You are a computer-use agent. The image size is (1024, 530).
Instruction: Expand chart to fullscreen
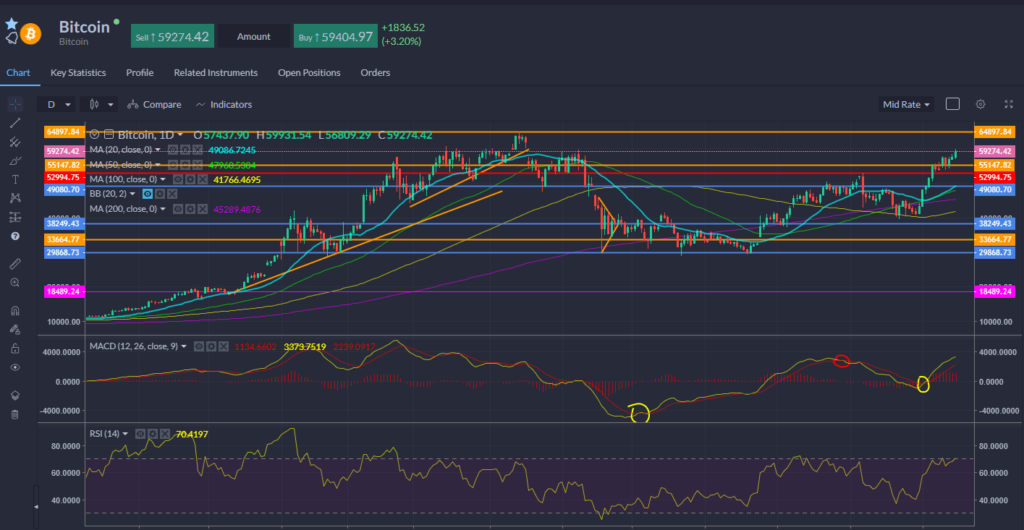coord(1008,104)
